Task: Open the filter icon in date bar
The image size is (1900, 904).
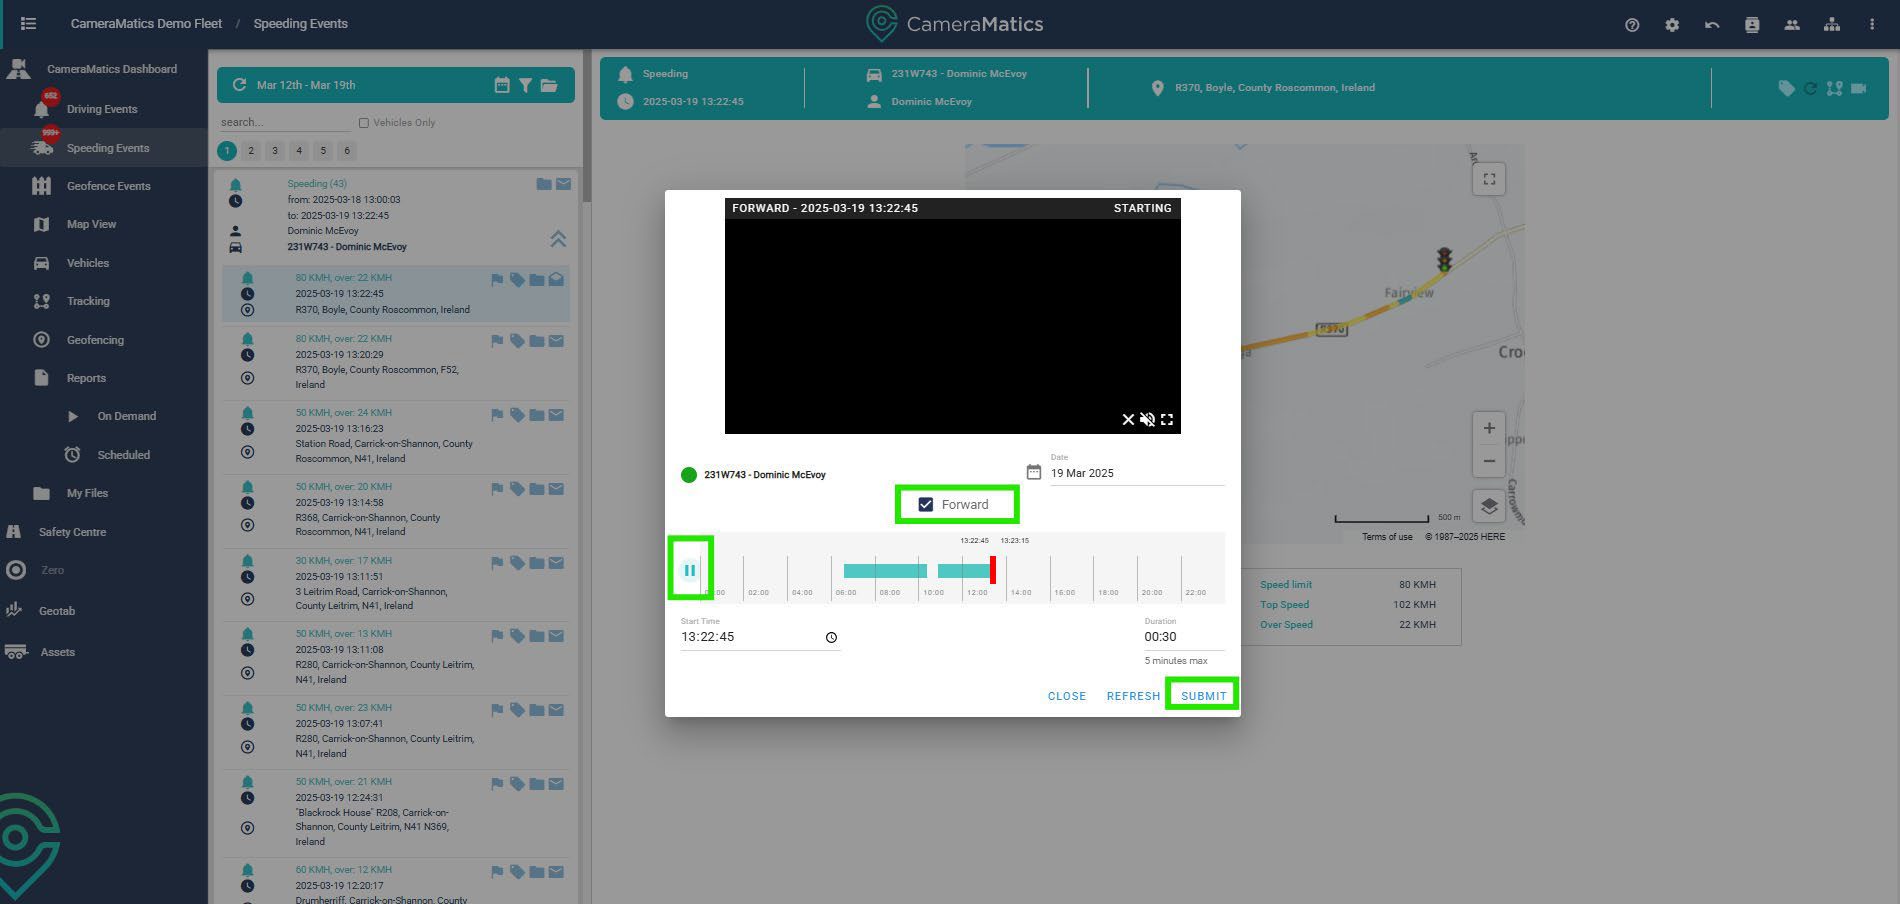Action: coord(525,85)
